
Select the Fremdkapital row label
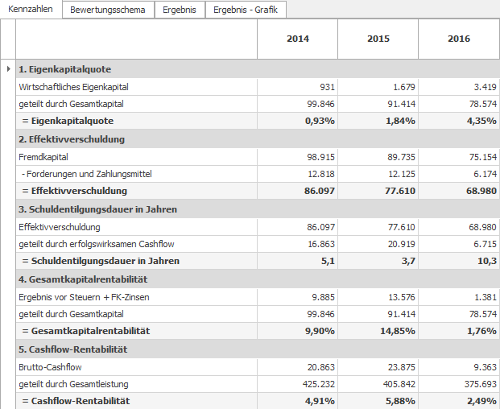[43, 157]
